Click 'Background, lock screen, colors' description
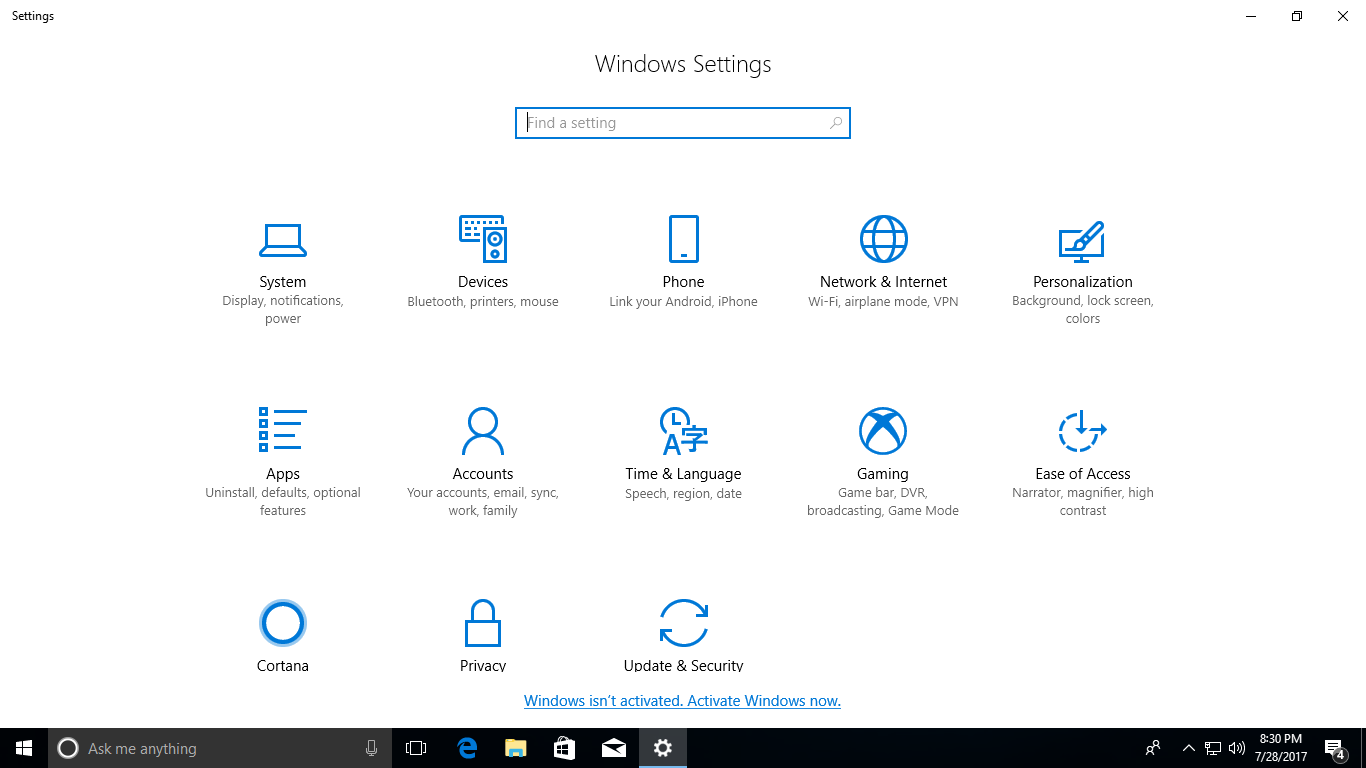This screenshot has width=1366, height=768. (x=1083, y=310)
